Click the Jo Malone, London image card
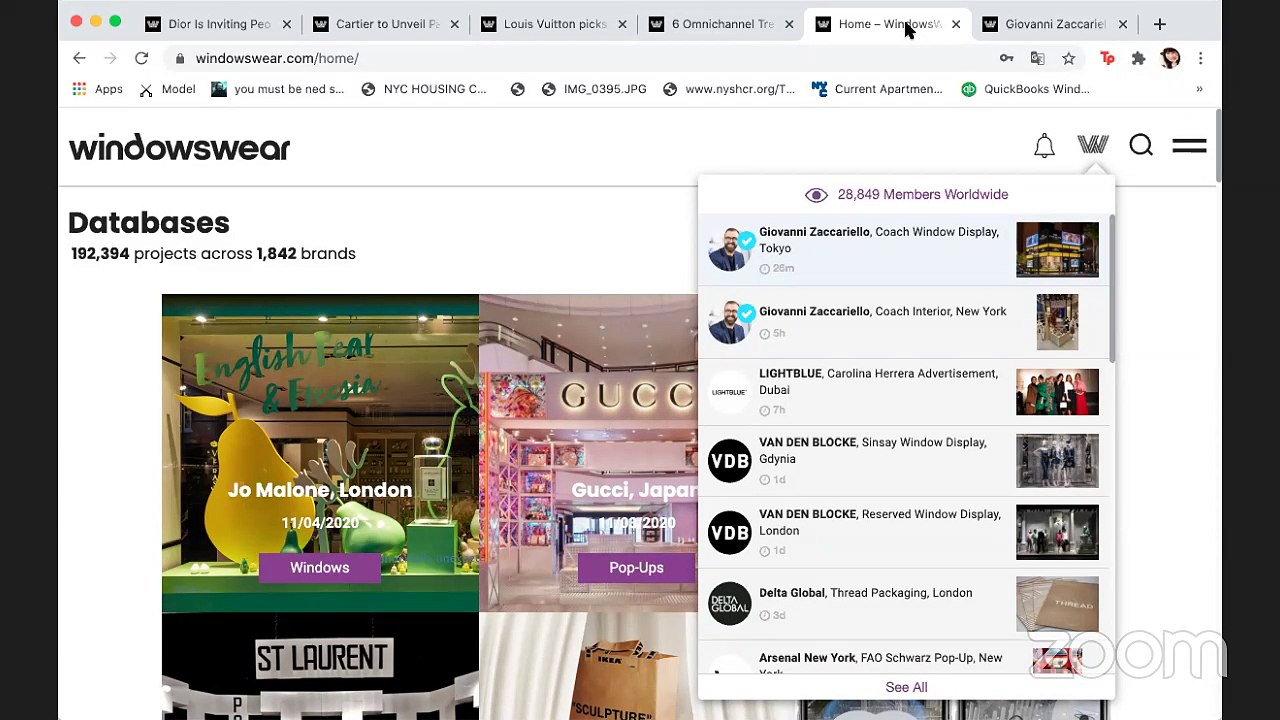 [320, 452]
